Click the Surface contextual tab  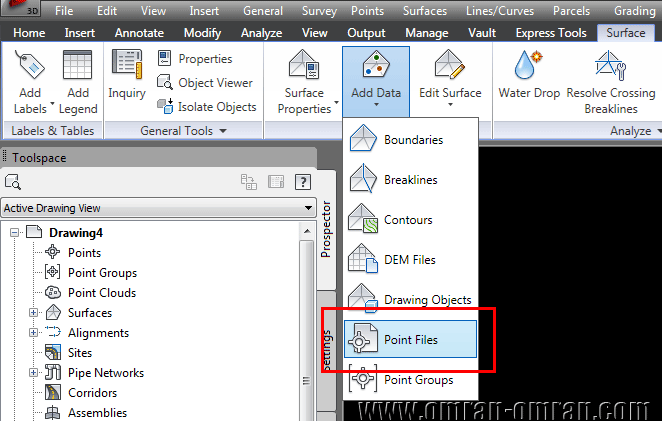tap(626, 33)
